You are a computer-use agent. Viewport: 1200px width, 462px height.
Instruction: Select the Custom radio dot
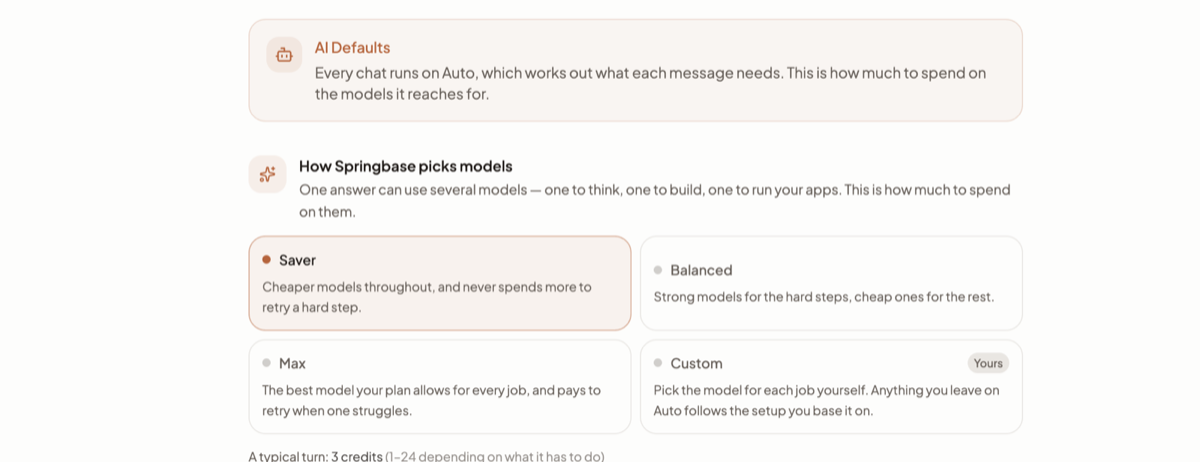(658, 363)
